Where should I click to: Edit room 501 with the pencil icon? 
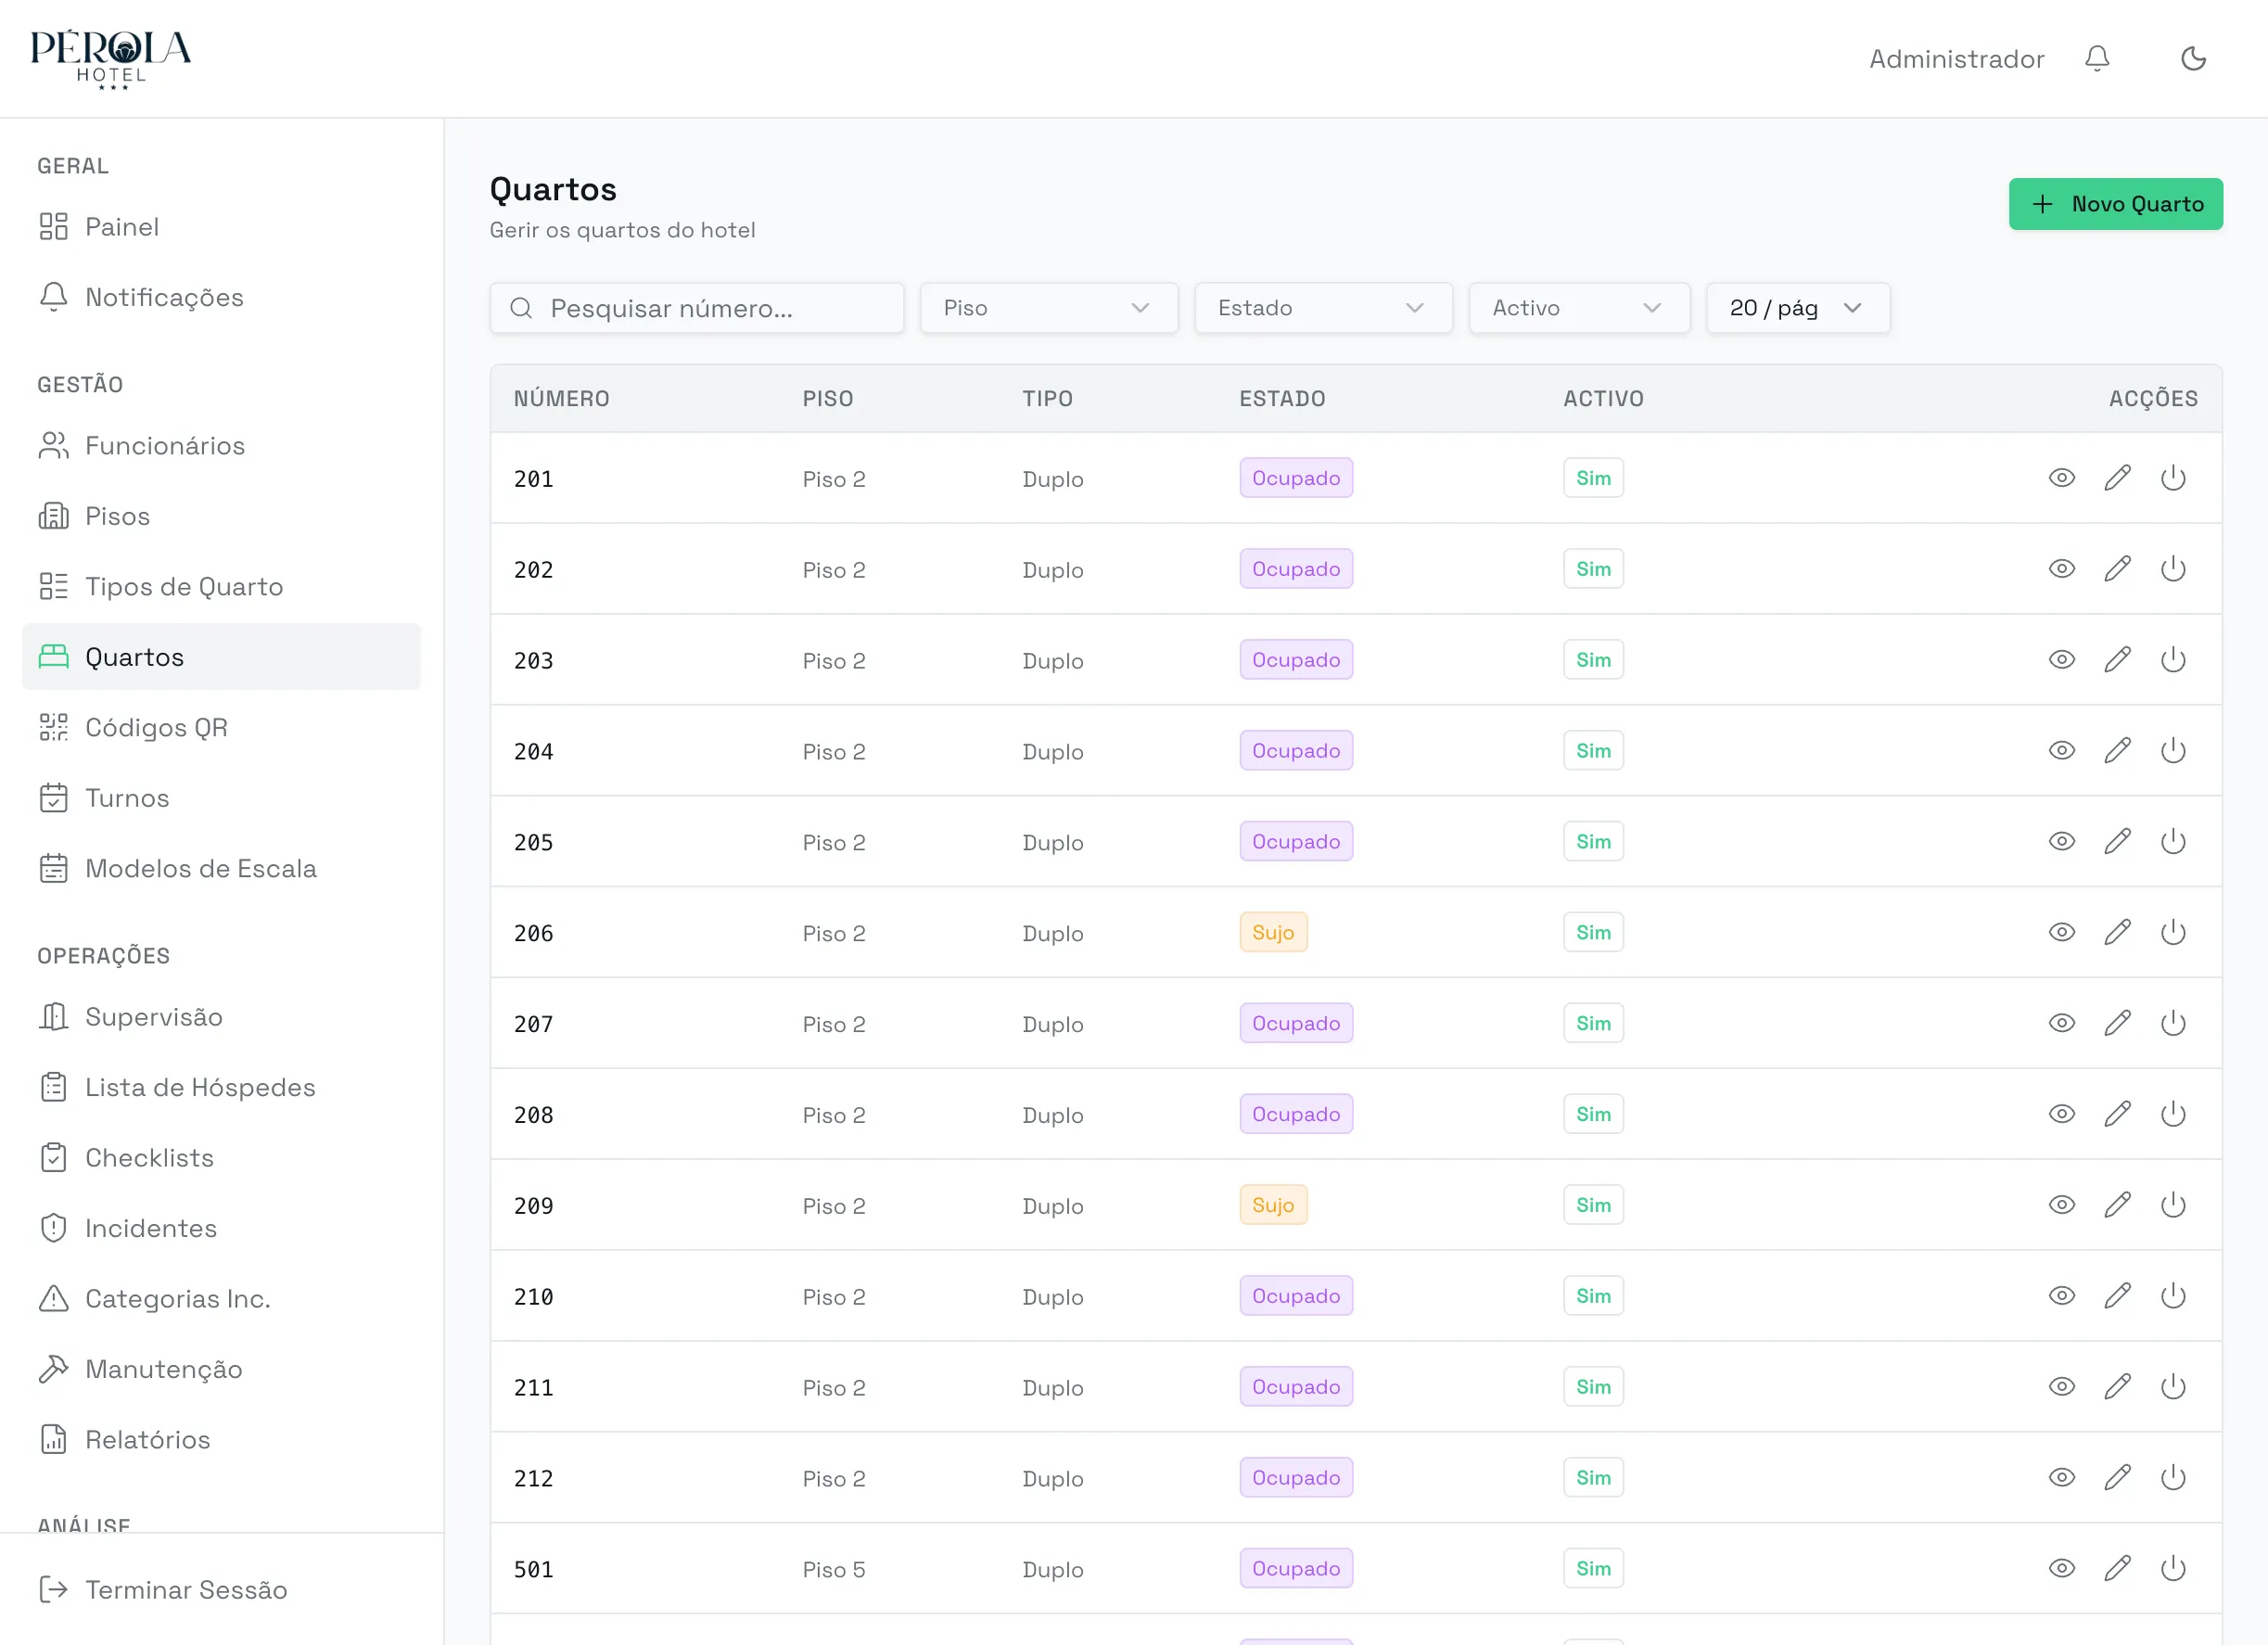2117,1569
